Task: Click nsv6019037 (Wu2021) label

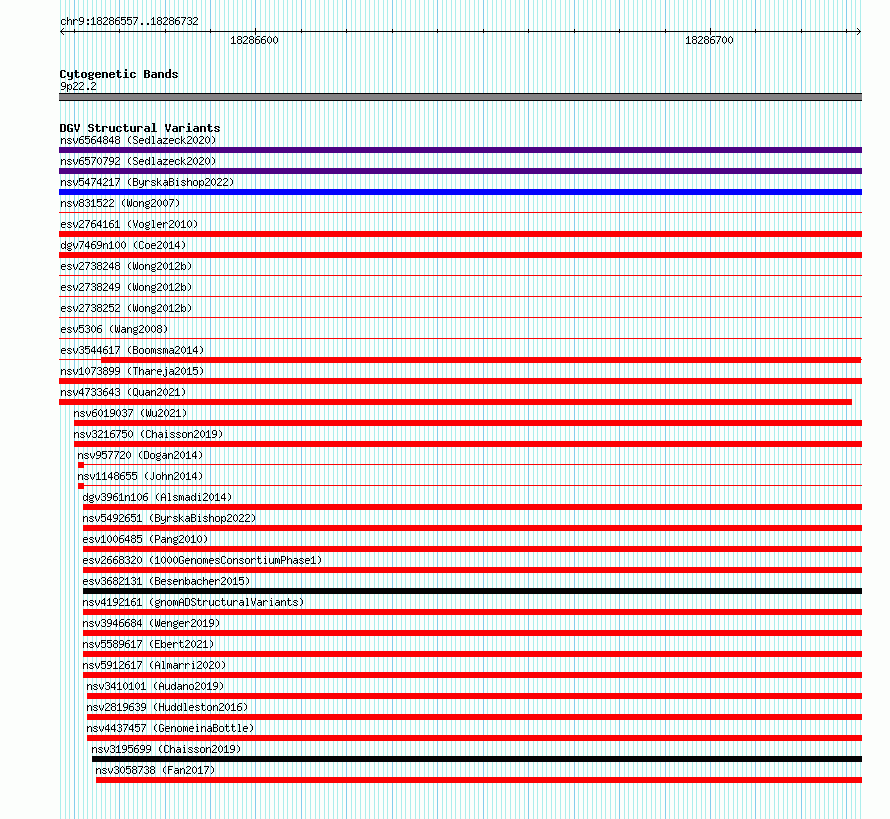Action: click(x=130, y=413)
